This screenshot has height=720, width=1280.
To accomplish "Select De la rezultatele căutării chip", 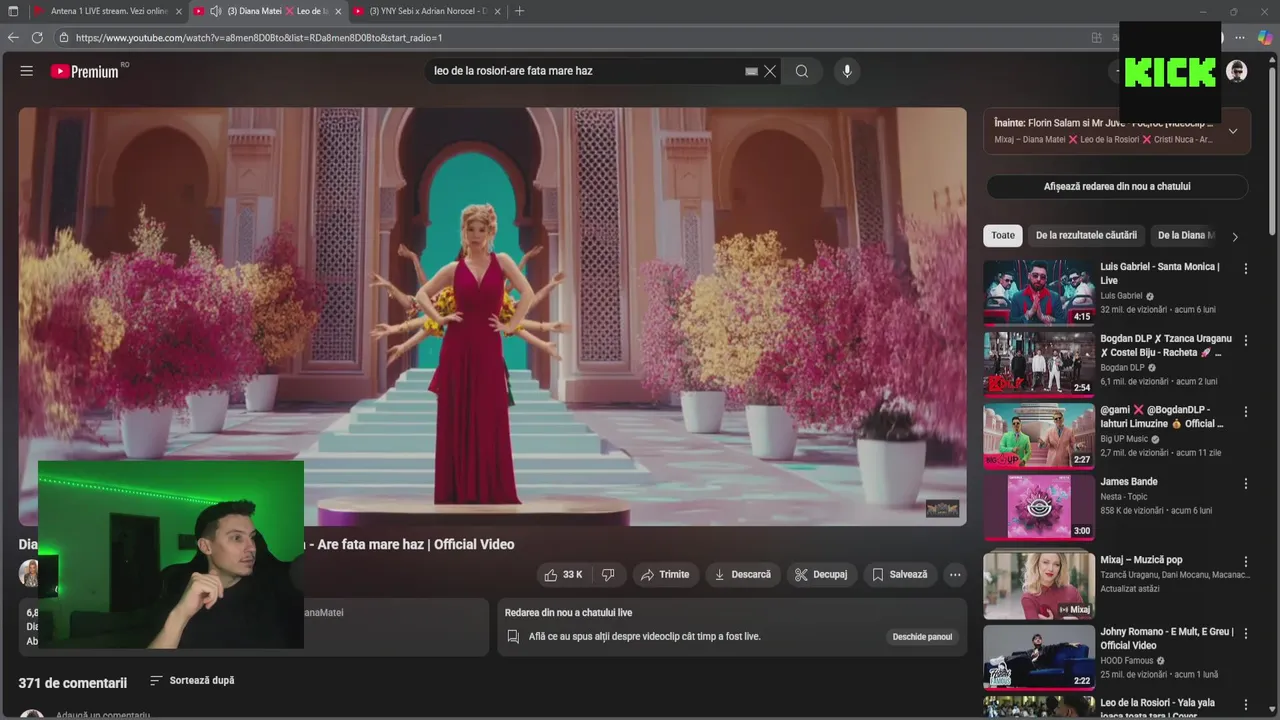I will [1086, 236].
